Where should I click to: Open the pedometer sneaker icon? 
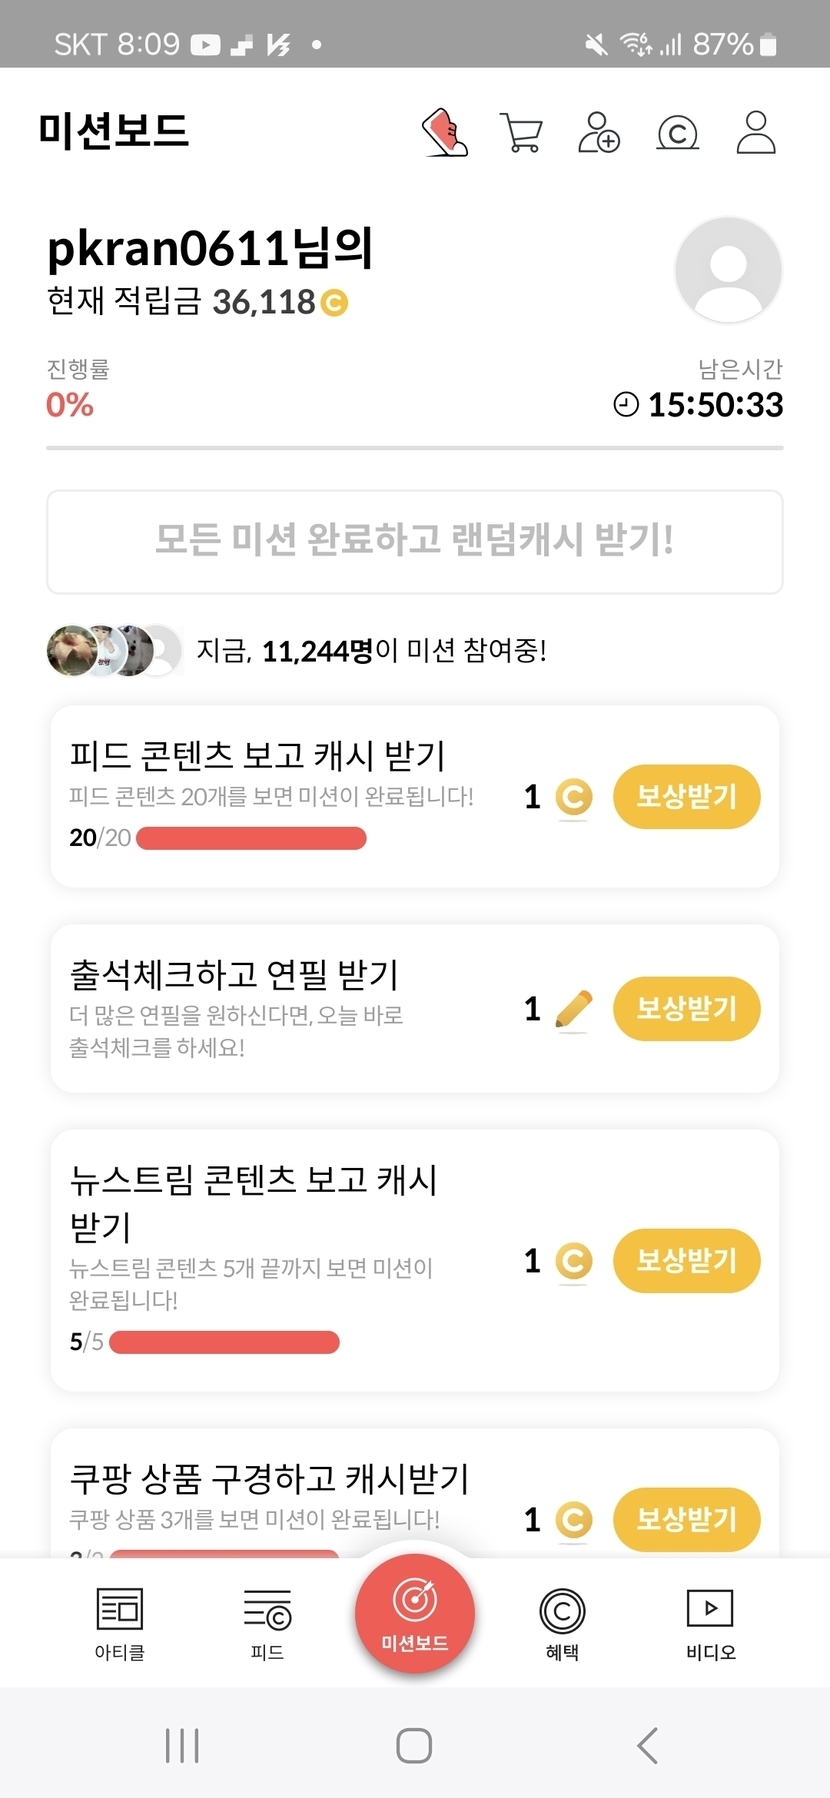(445, 133)
